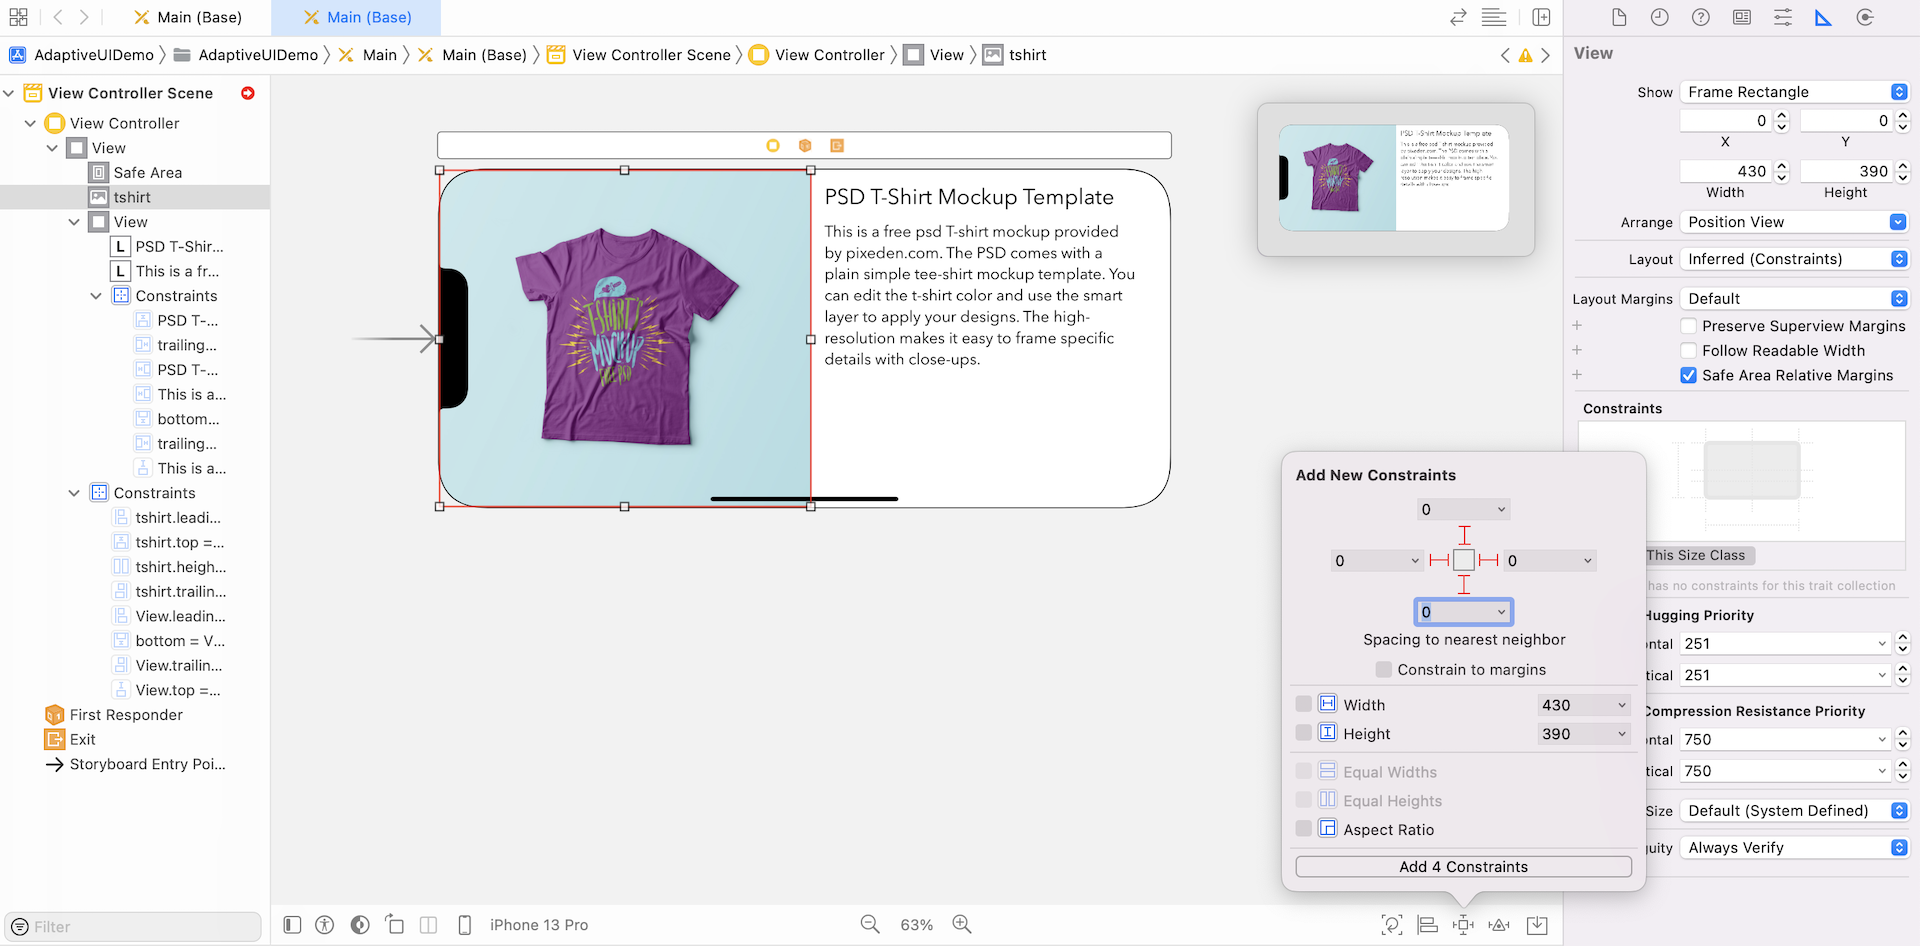Enable the Constrain to margins checkbox
Viewport: 1920px width, 946px height.
point(1384,670)
